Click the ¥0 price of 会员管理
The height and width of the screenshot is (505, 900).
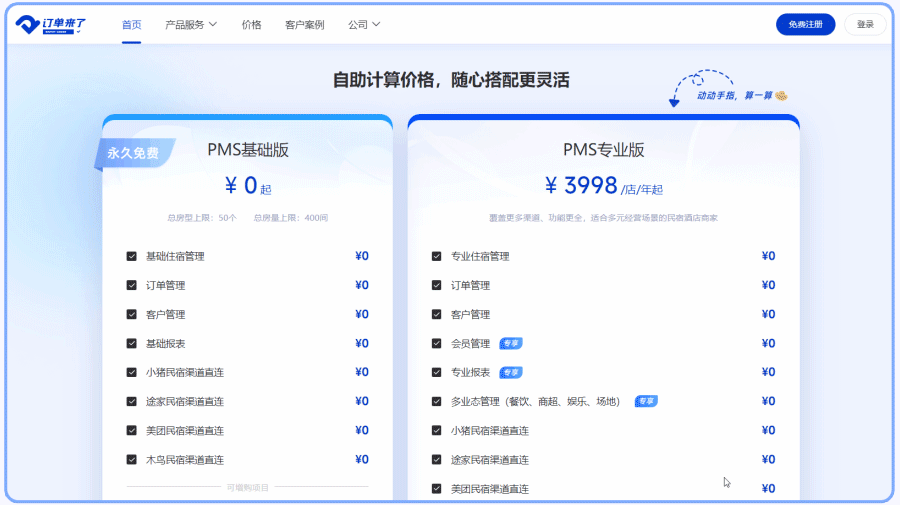768,343
